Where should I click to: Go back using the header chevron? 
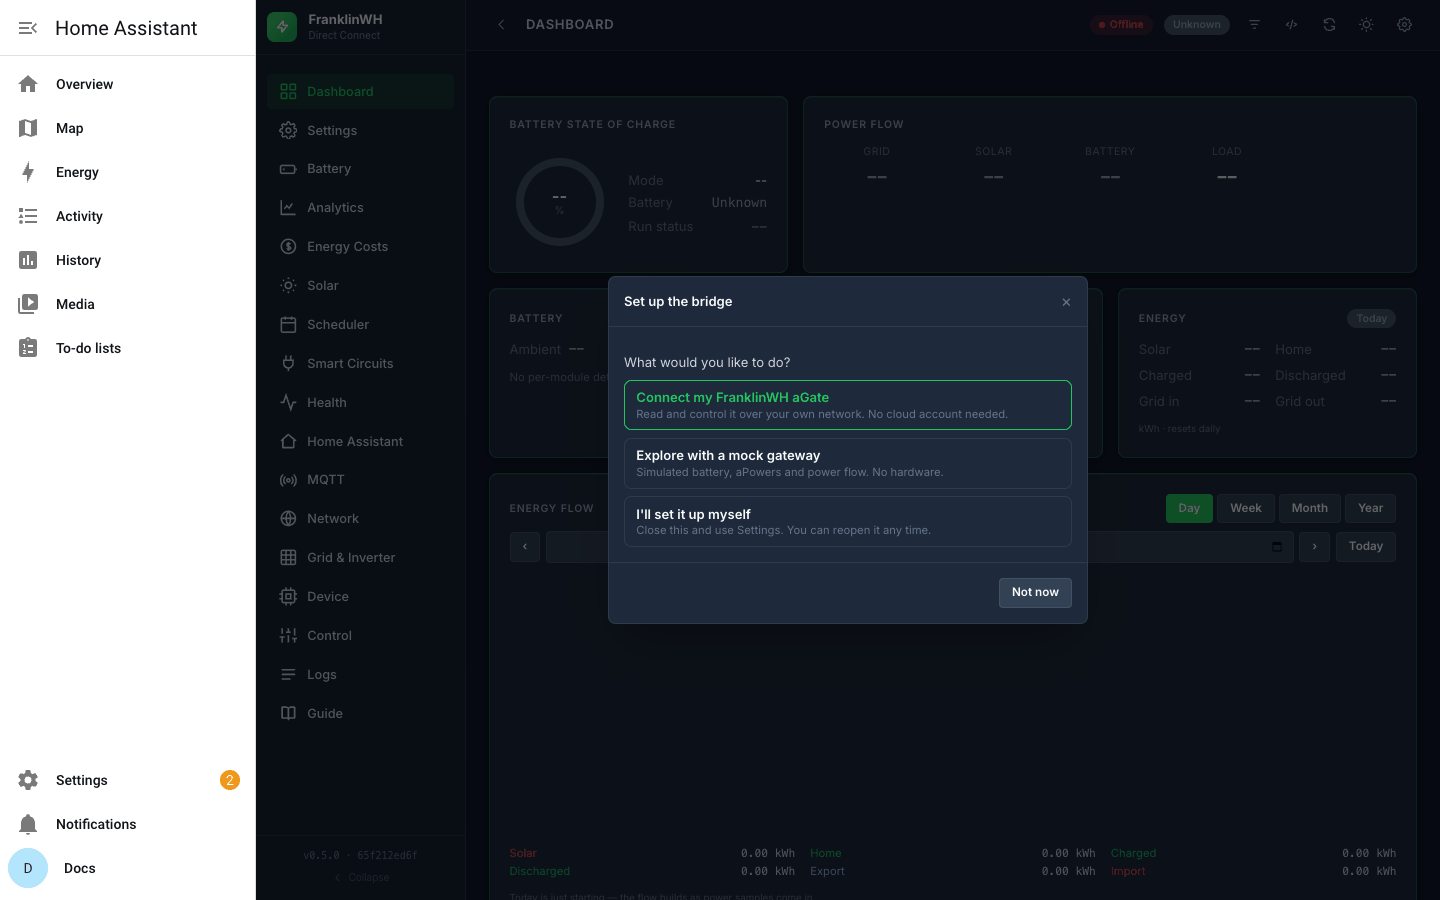click(x=501, y=25)
